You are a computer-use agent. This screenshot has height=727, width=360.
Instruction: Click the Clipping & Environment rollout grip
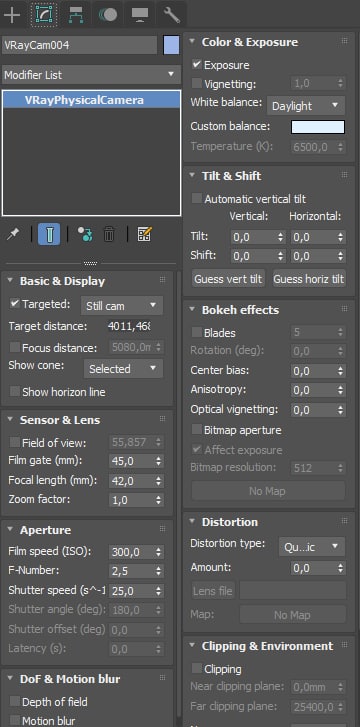[x=344, y=645]
